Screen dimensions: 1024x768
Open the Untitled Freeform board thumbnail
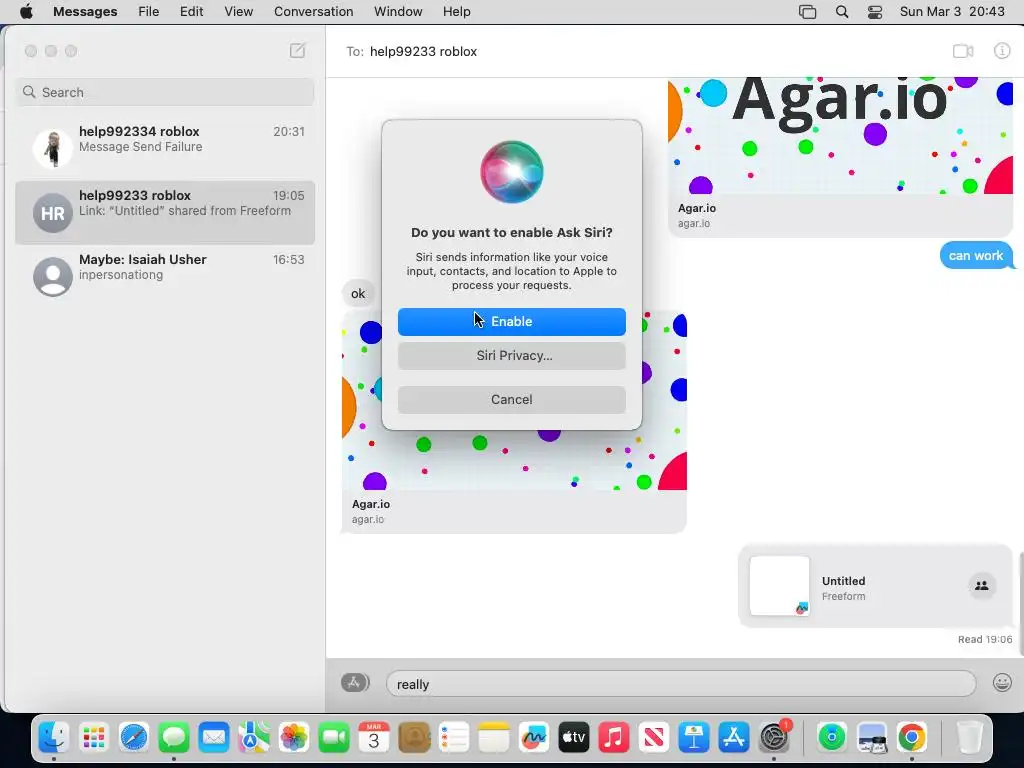pos(779,586)
